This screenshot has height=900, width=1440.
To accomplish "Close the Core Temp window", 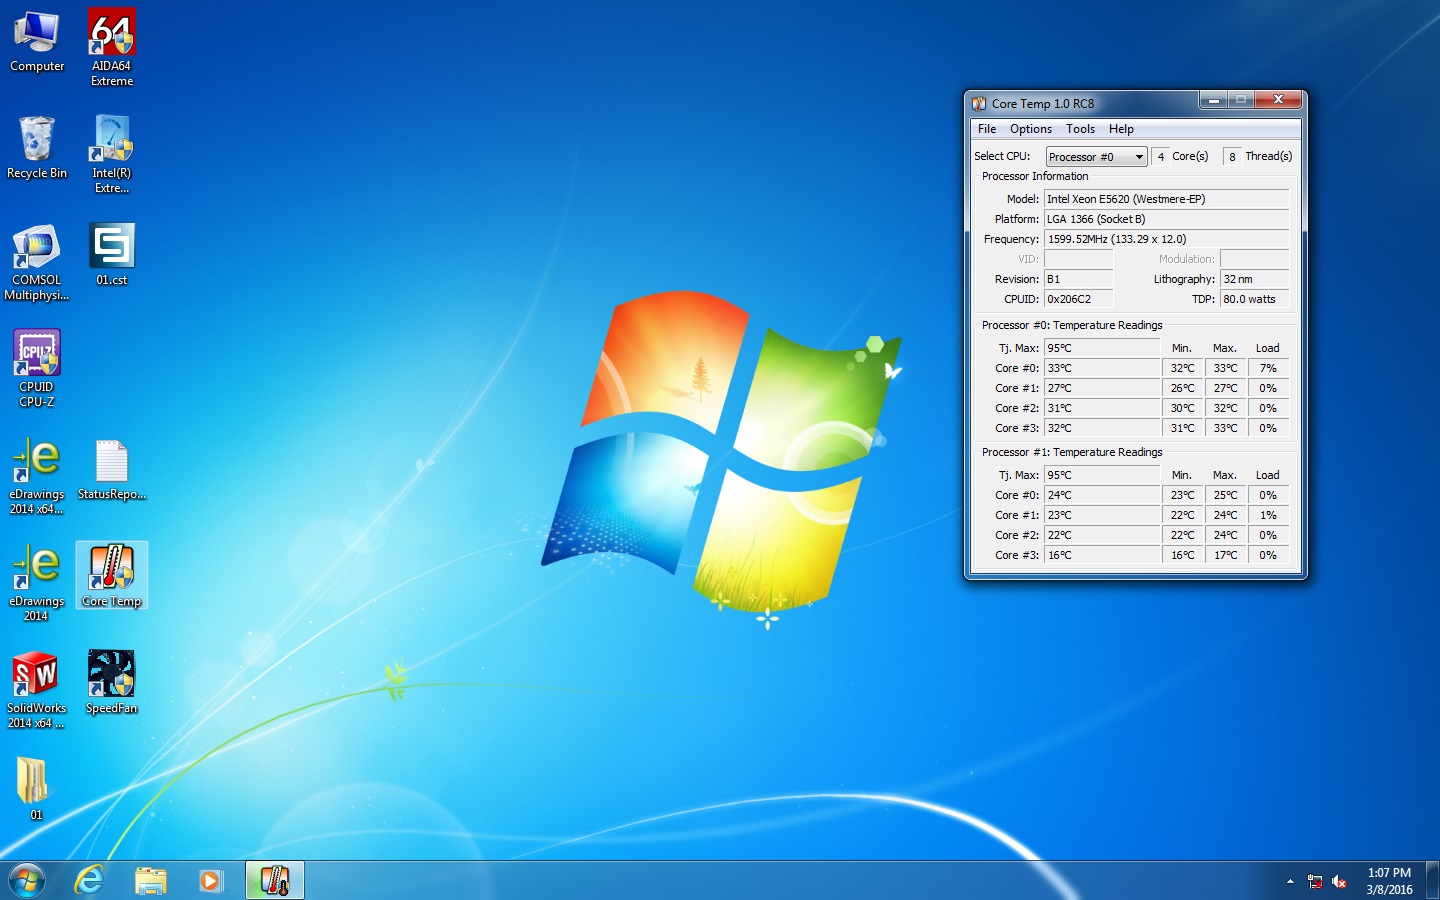I will click(x=1278, y=100).
